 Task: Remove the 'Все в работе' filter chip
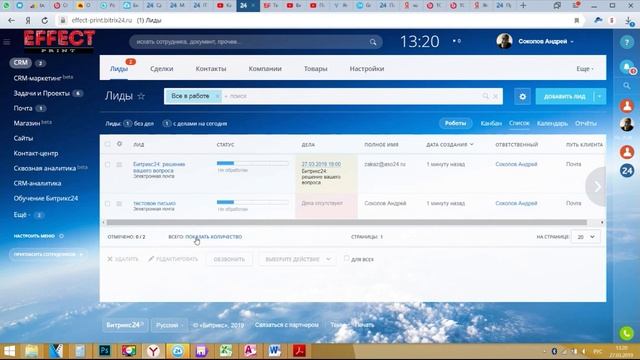[x=217, y=96]
